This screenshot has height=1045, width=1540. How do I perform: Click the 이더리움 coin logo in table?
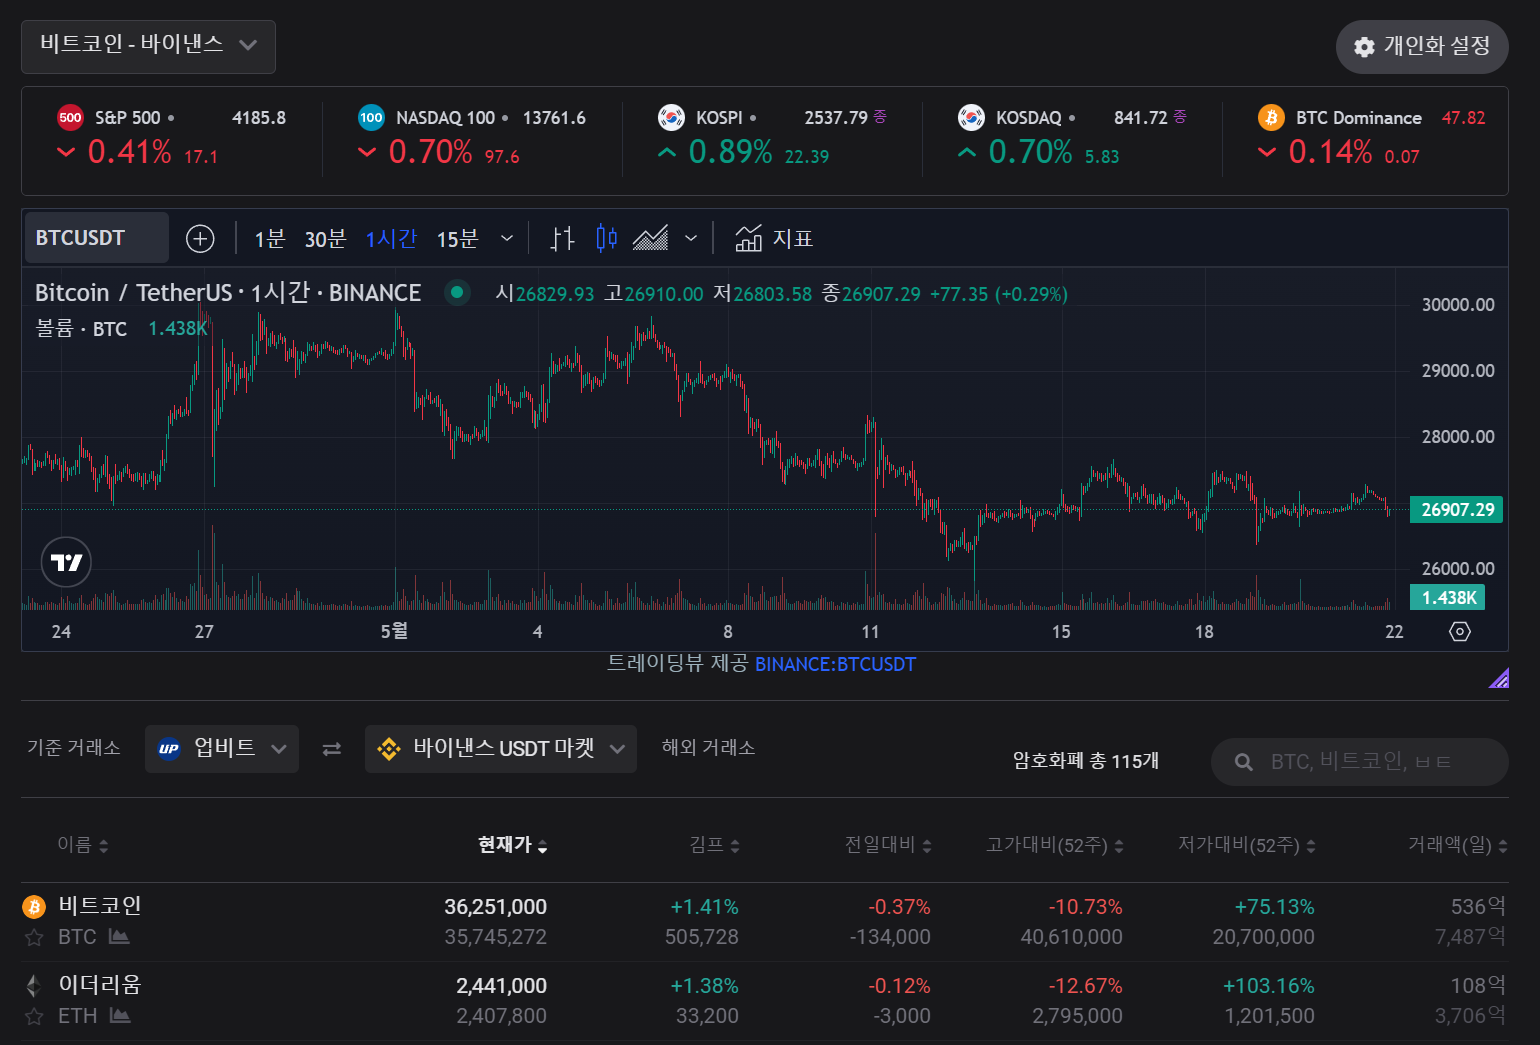point(34,985)
